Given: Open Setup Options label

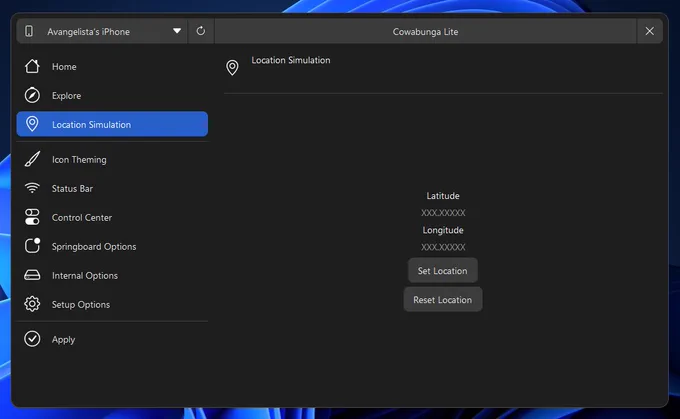Looking at the screenshot, I should 81,305.
